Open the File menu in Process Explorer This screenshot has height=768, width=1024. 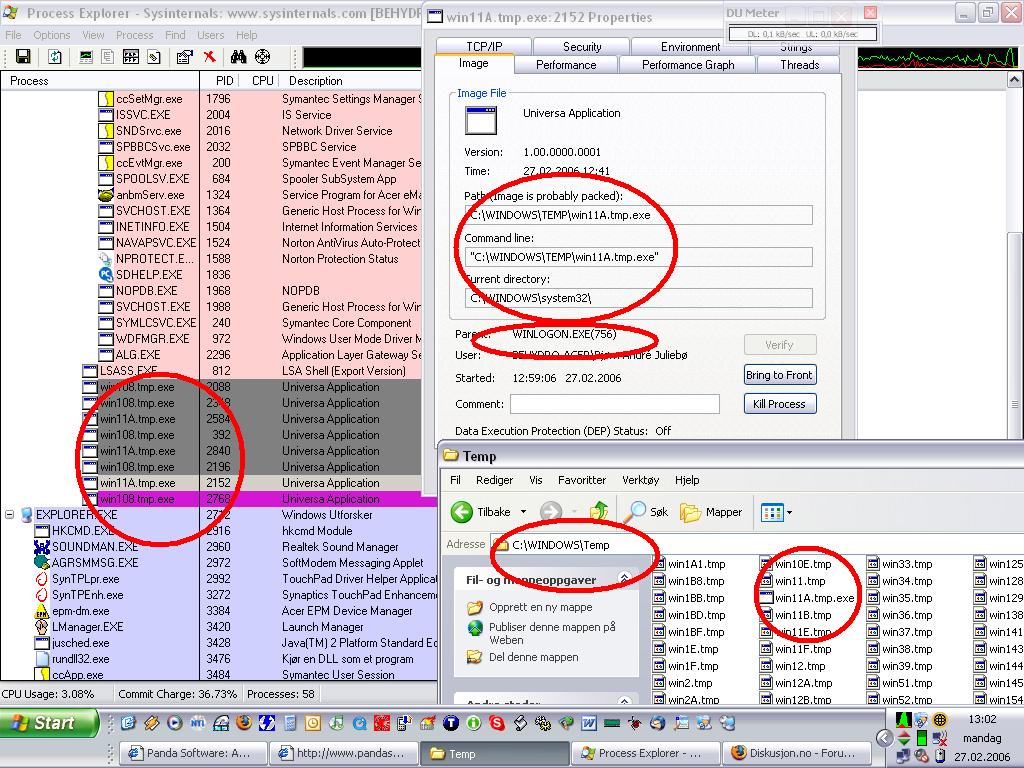point(13,35)
